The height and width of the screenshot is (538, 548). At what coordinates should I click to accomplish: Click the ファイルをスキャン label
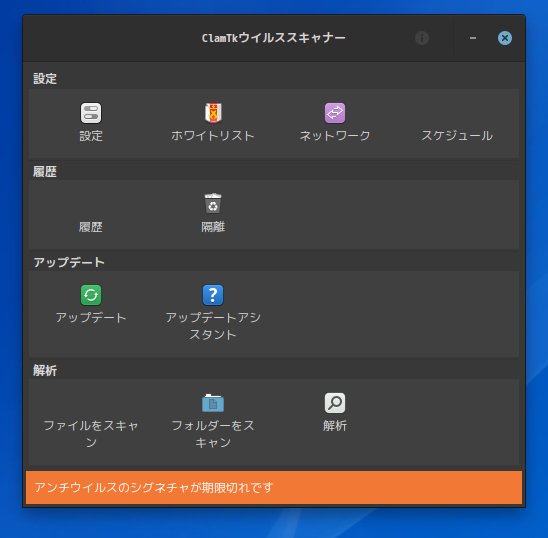pyautogui.click(x=91, y=434)
